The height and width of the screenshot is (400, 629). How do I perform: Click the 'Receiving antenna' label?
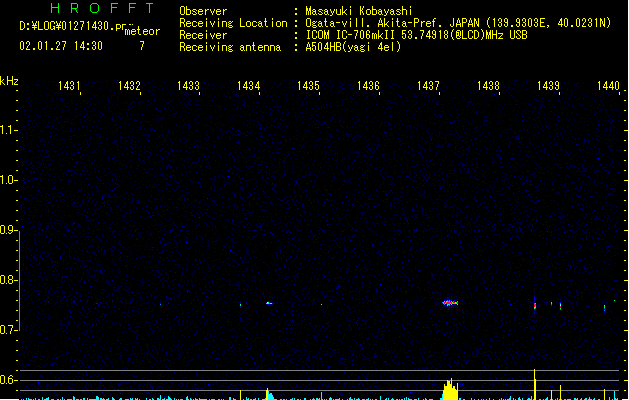tap(230, 47)
